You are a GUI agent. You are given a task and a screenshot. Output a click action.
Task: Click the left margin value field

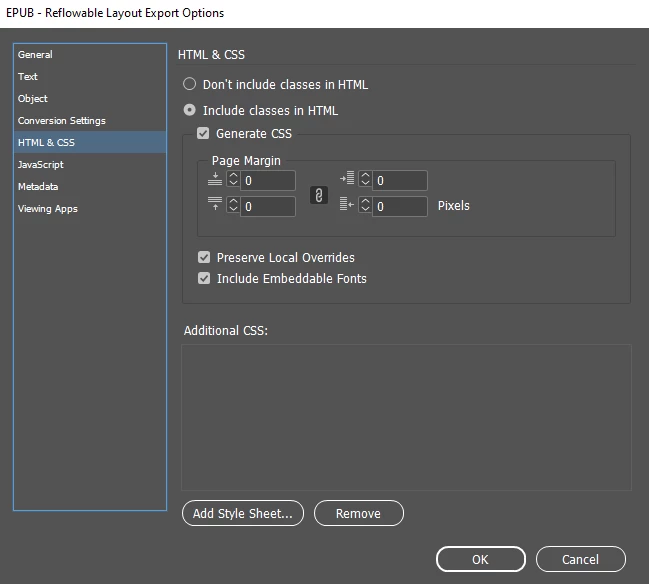[x=400, y=180]
